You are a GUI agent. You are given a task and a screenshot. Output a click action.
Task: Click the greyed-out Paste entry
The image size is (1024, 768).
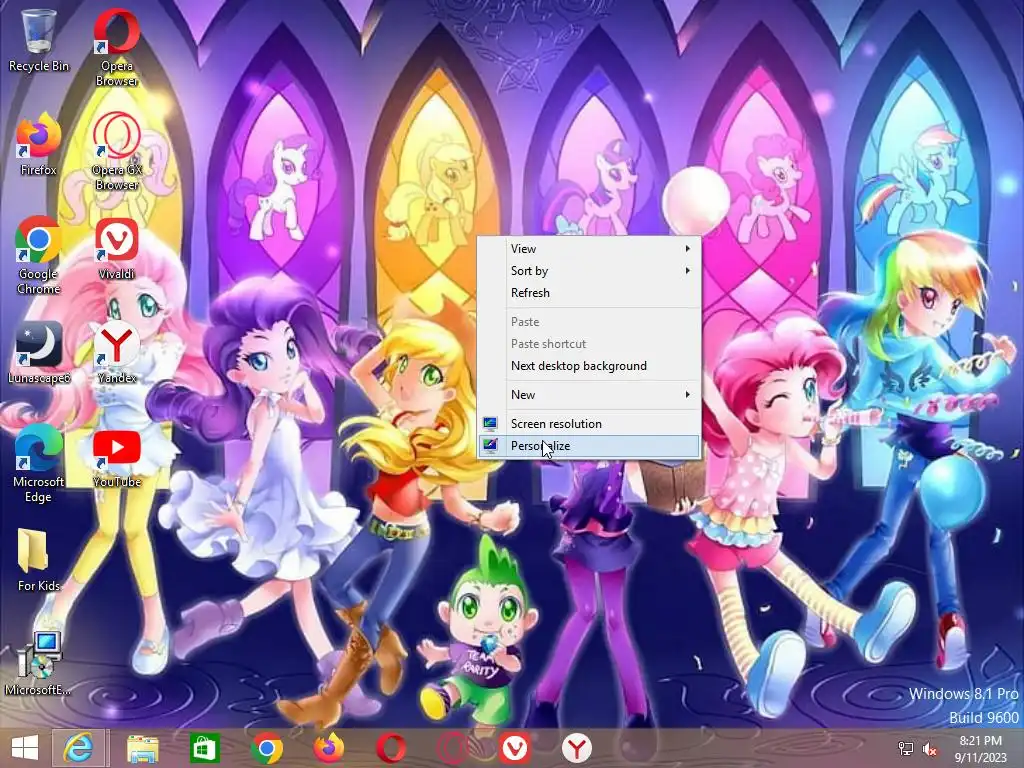point(589,322)
